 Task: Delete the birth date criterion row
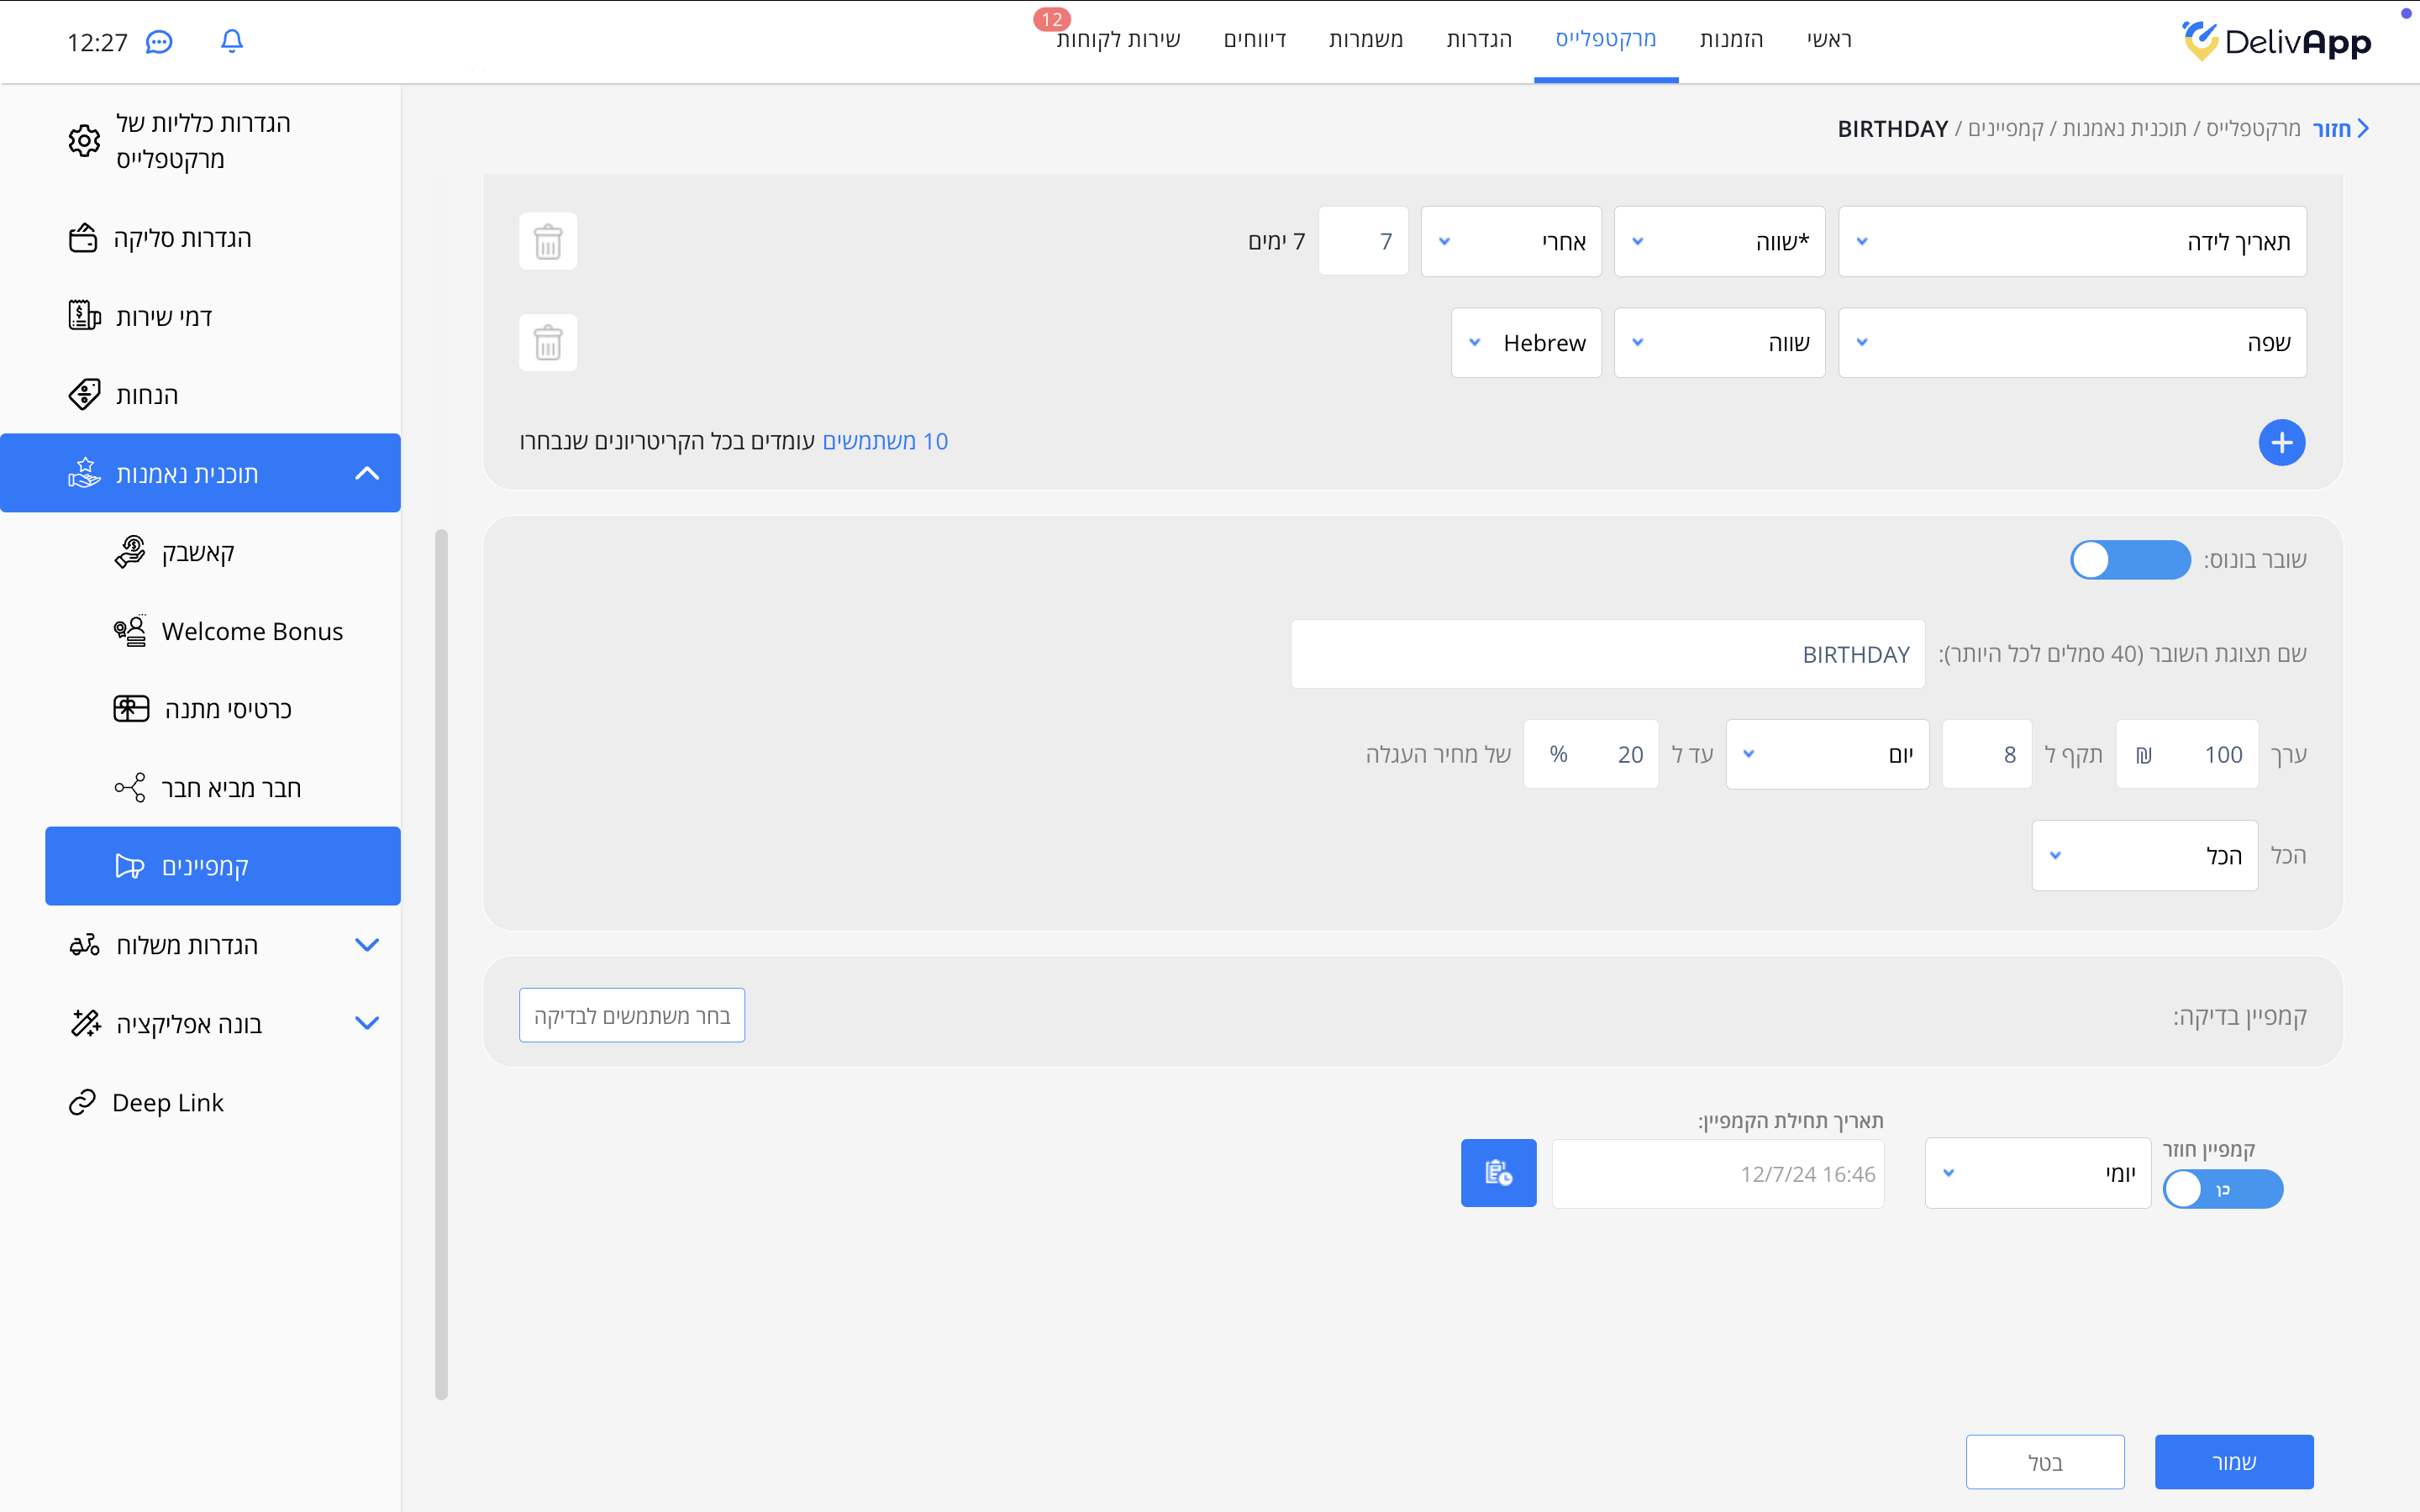[x=547, y=241]
